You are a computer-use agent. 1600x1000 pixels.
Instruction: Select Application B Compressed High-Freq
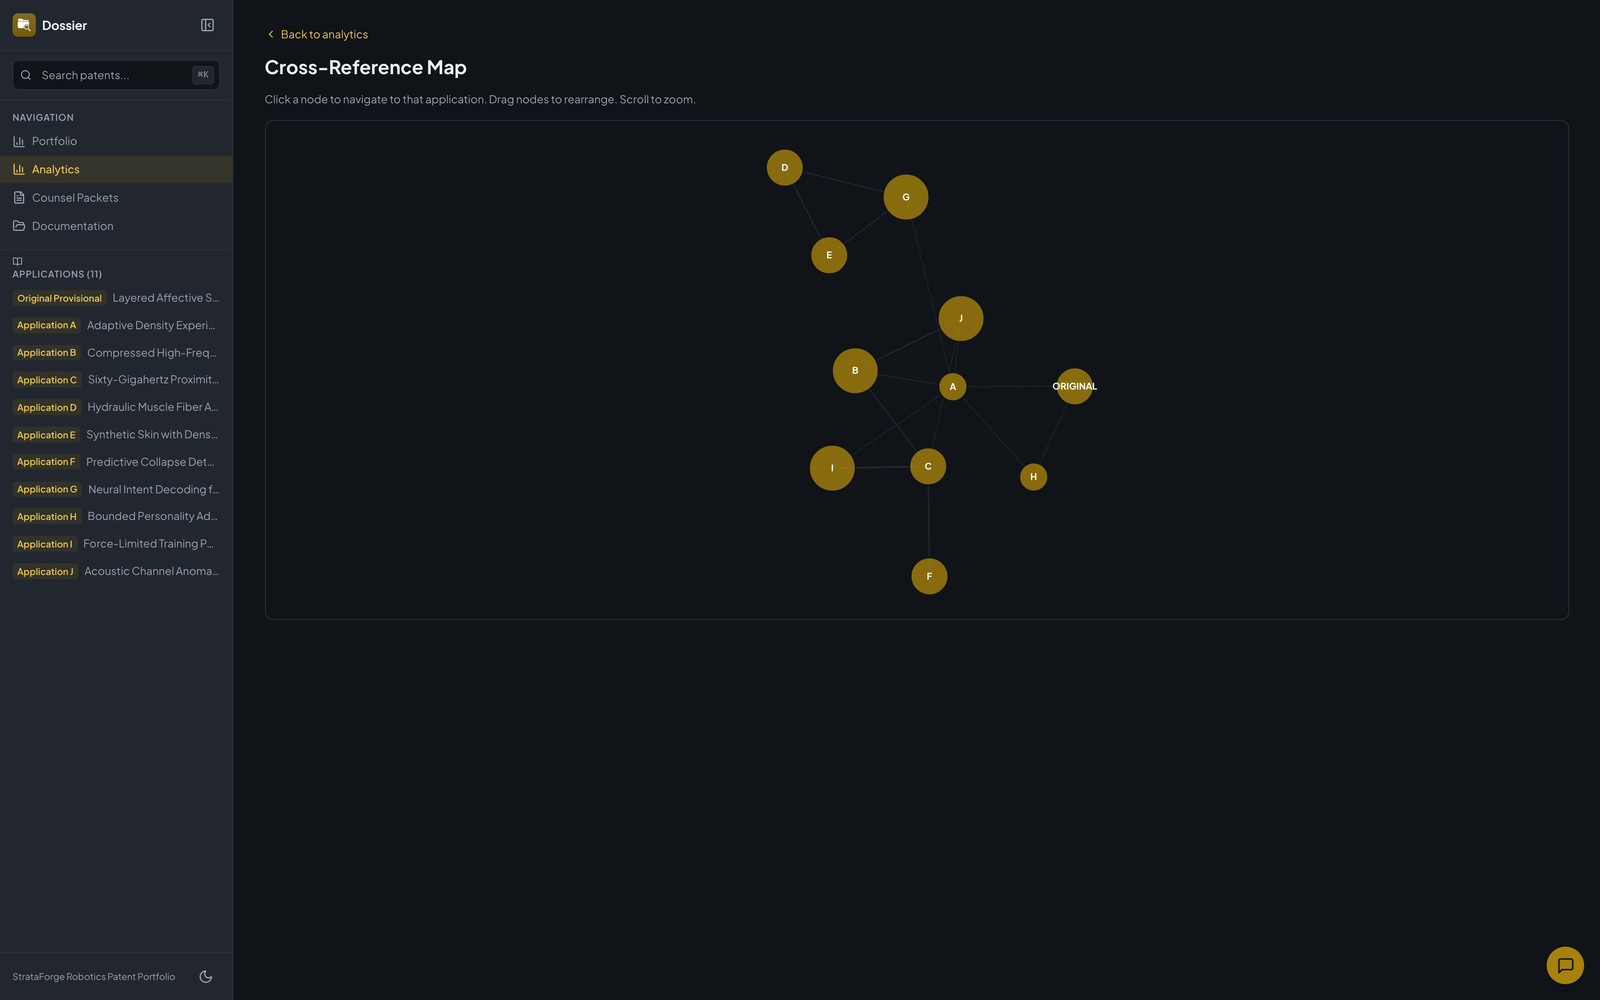tap(116, 353)
